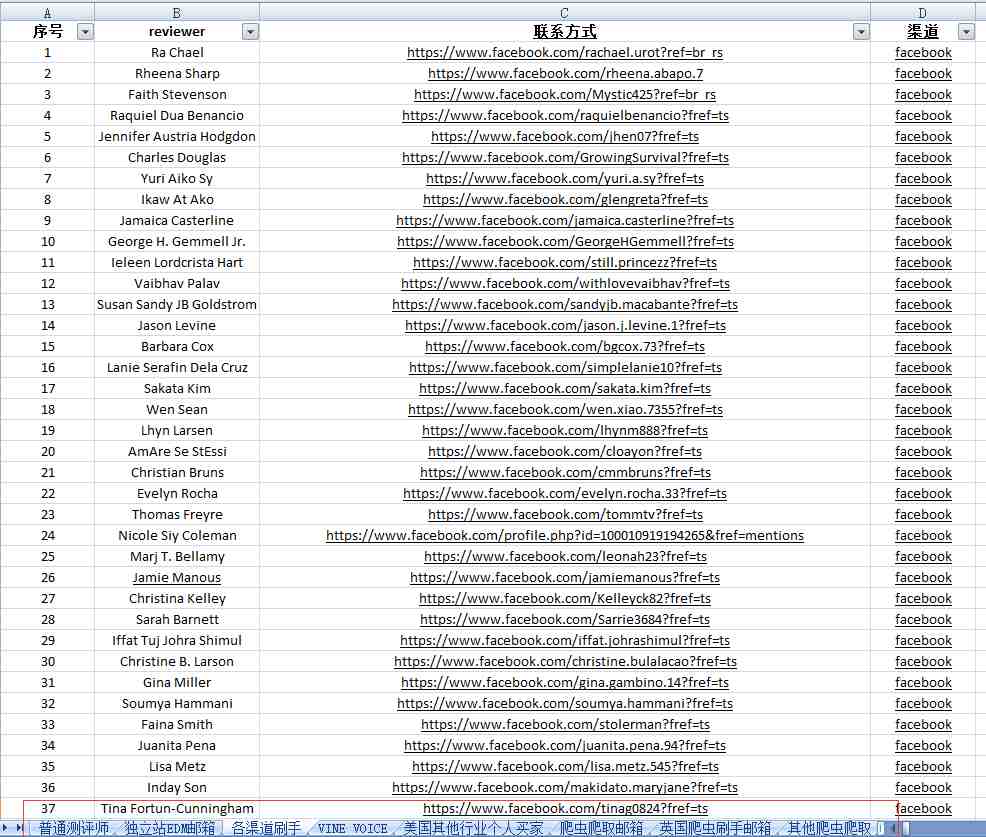986x837 pixels.
Task: Switch to the 独立站EDM邮箱 sheet tab
Action: click(x=170, y=829)
